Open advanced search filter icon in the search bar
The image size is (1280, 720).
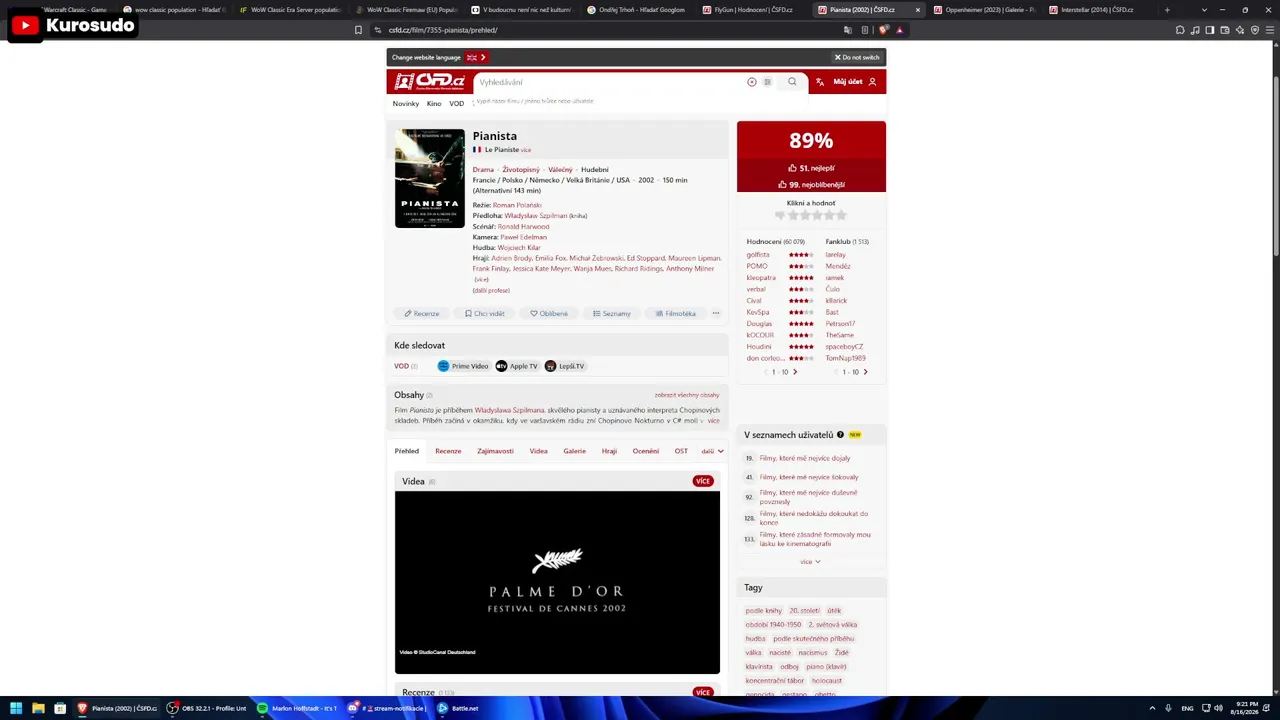click(767, 82)
